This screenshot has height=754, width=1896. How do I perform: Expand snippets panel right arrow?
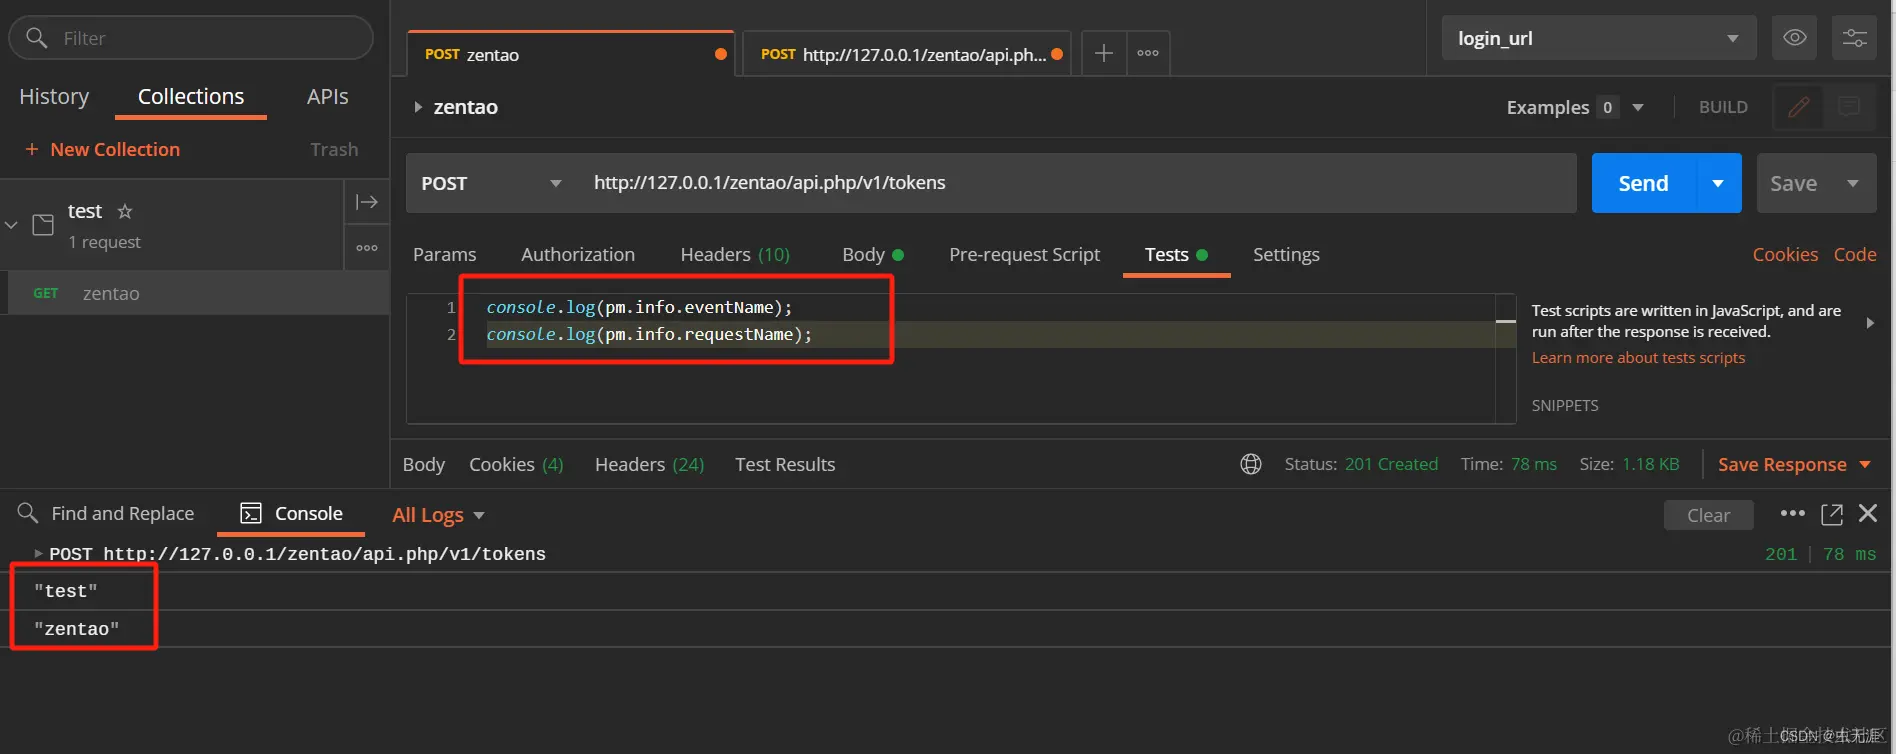pos(1870,323)
